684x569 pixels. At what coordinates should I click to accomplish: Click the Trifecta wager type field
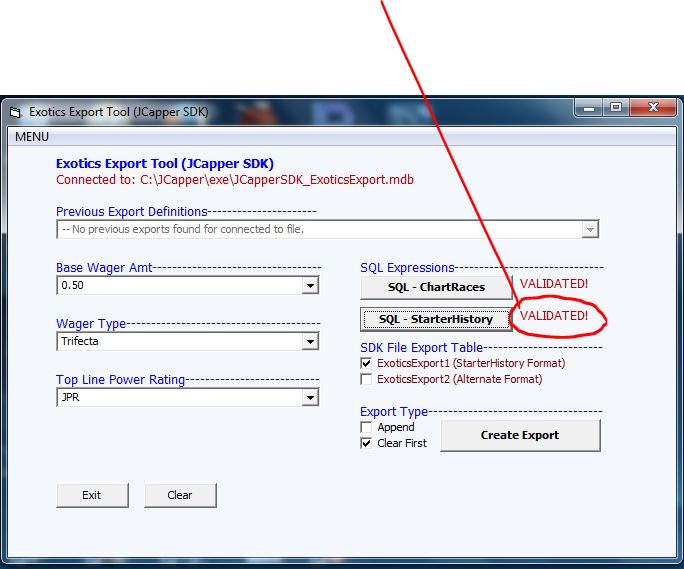click(188, 341)
